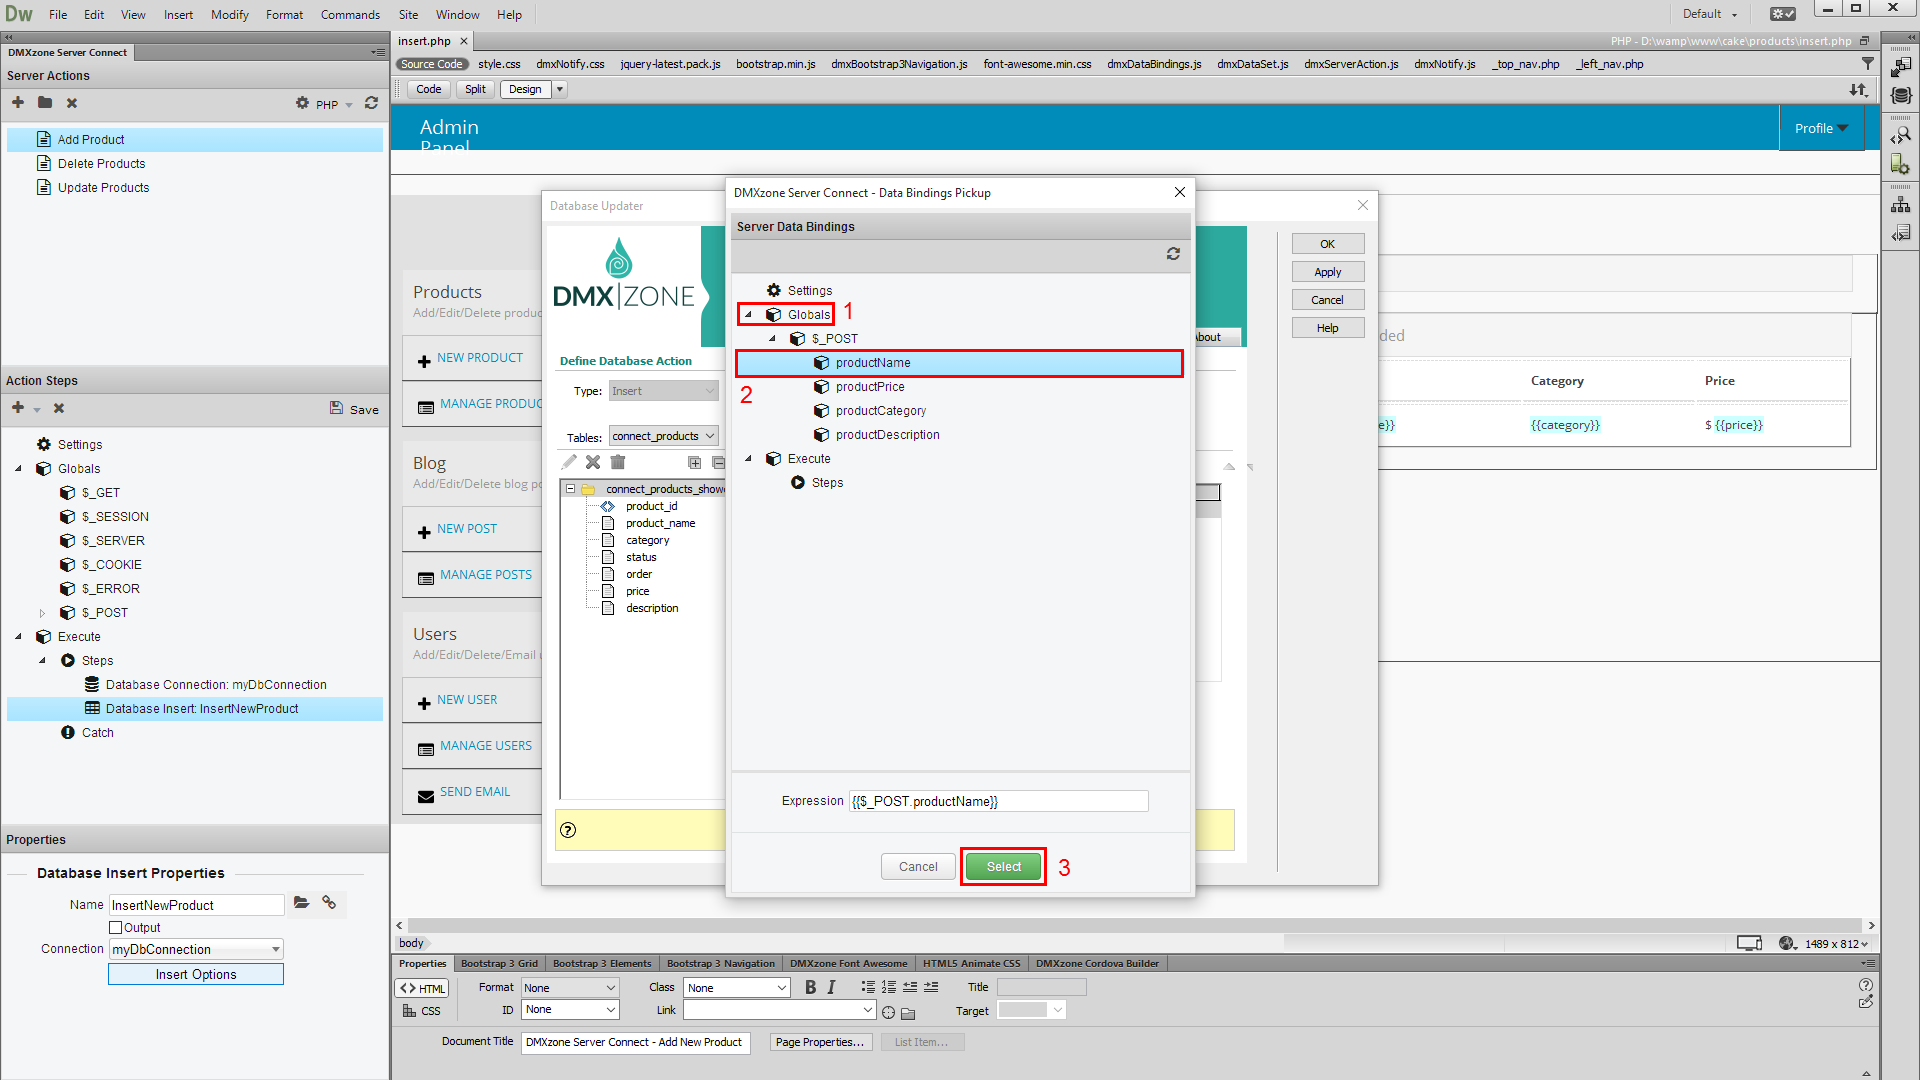Click the add server action plus icon
Screen dimensions: 1920x1080
tap(18, 103)
